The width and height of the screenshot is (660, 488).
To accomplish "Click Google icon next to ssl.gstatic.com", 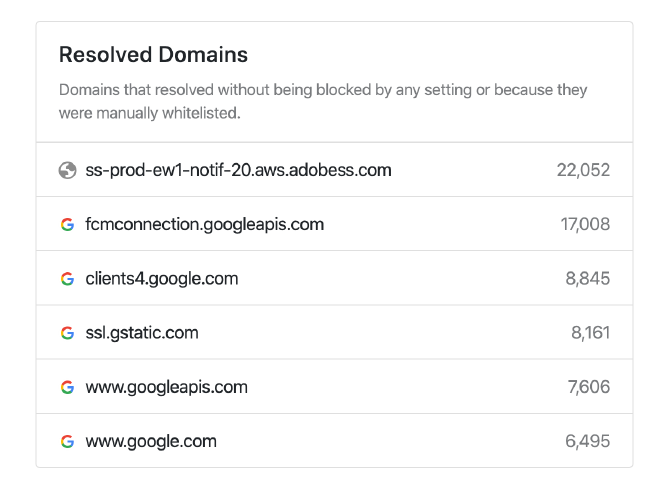I will click(x=67, y=333).
